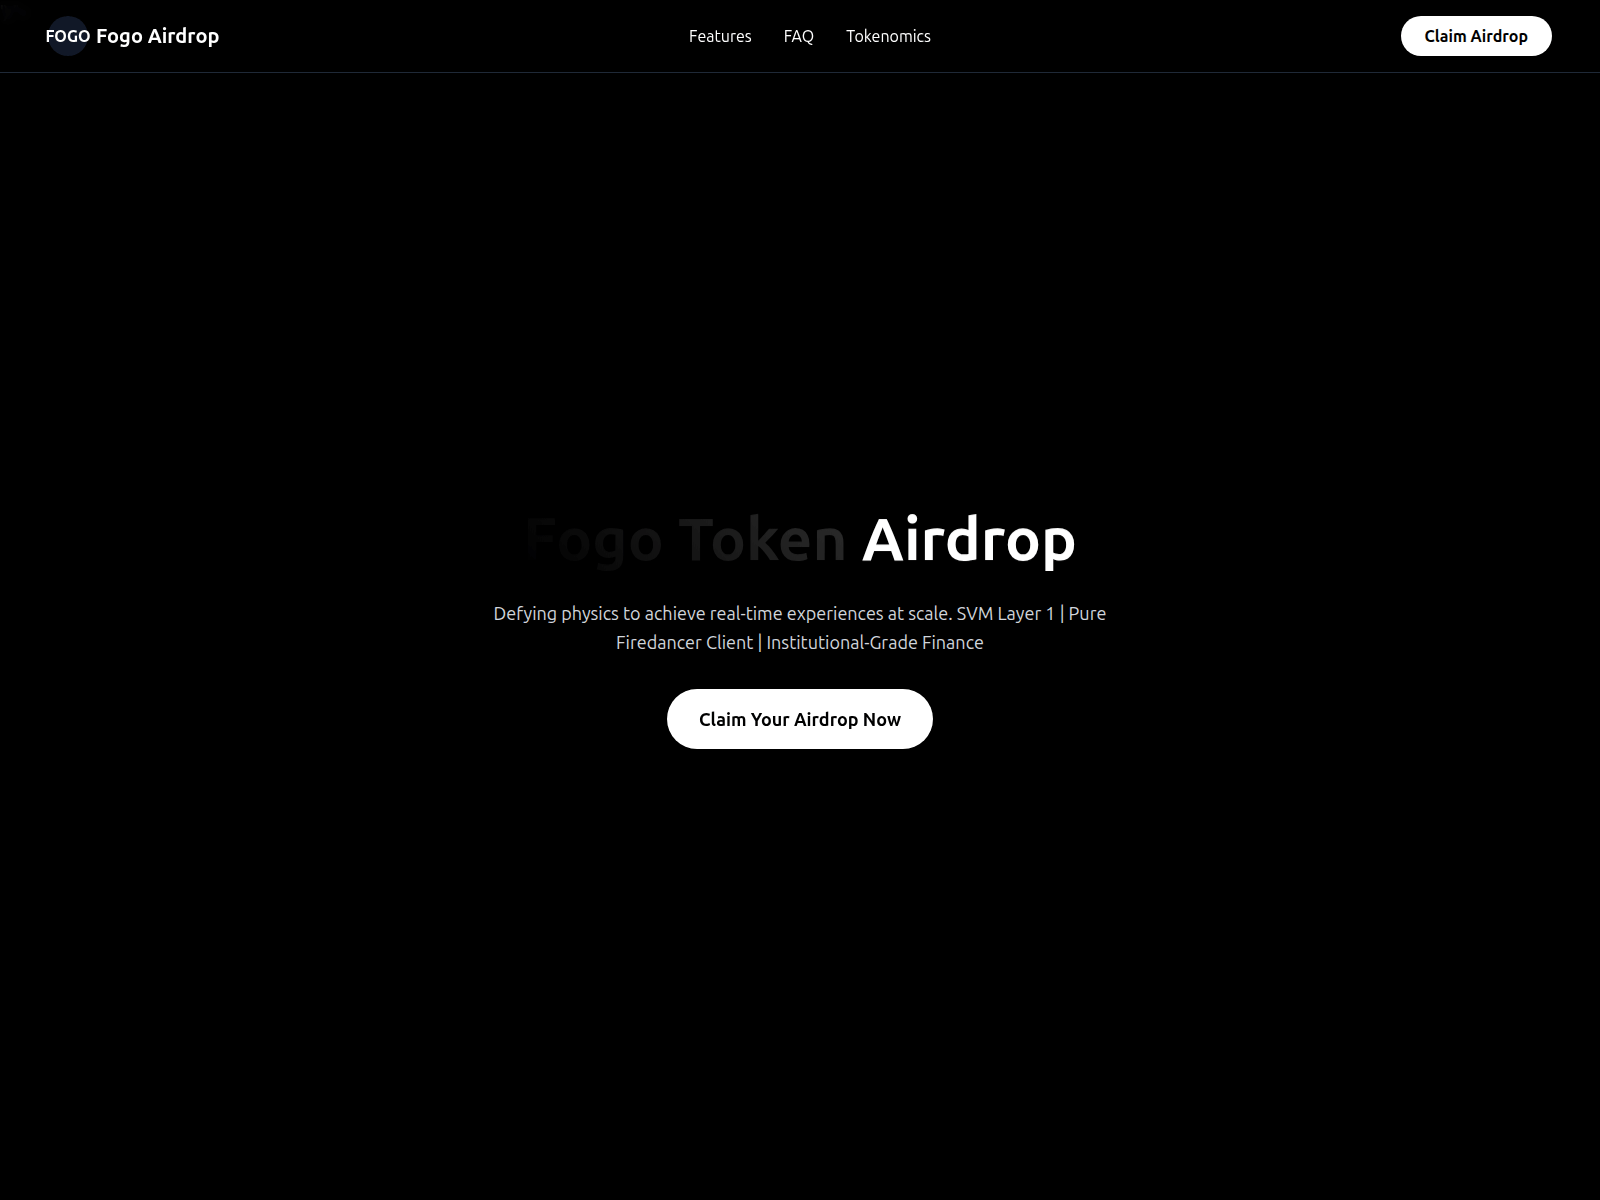The image size is (1600, 1200).
Task: Open the Fogo Airdrop home link
Action: (133, 36)
